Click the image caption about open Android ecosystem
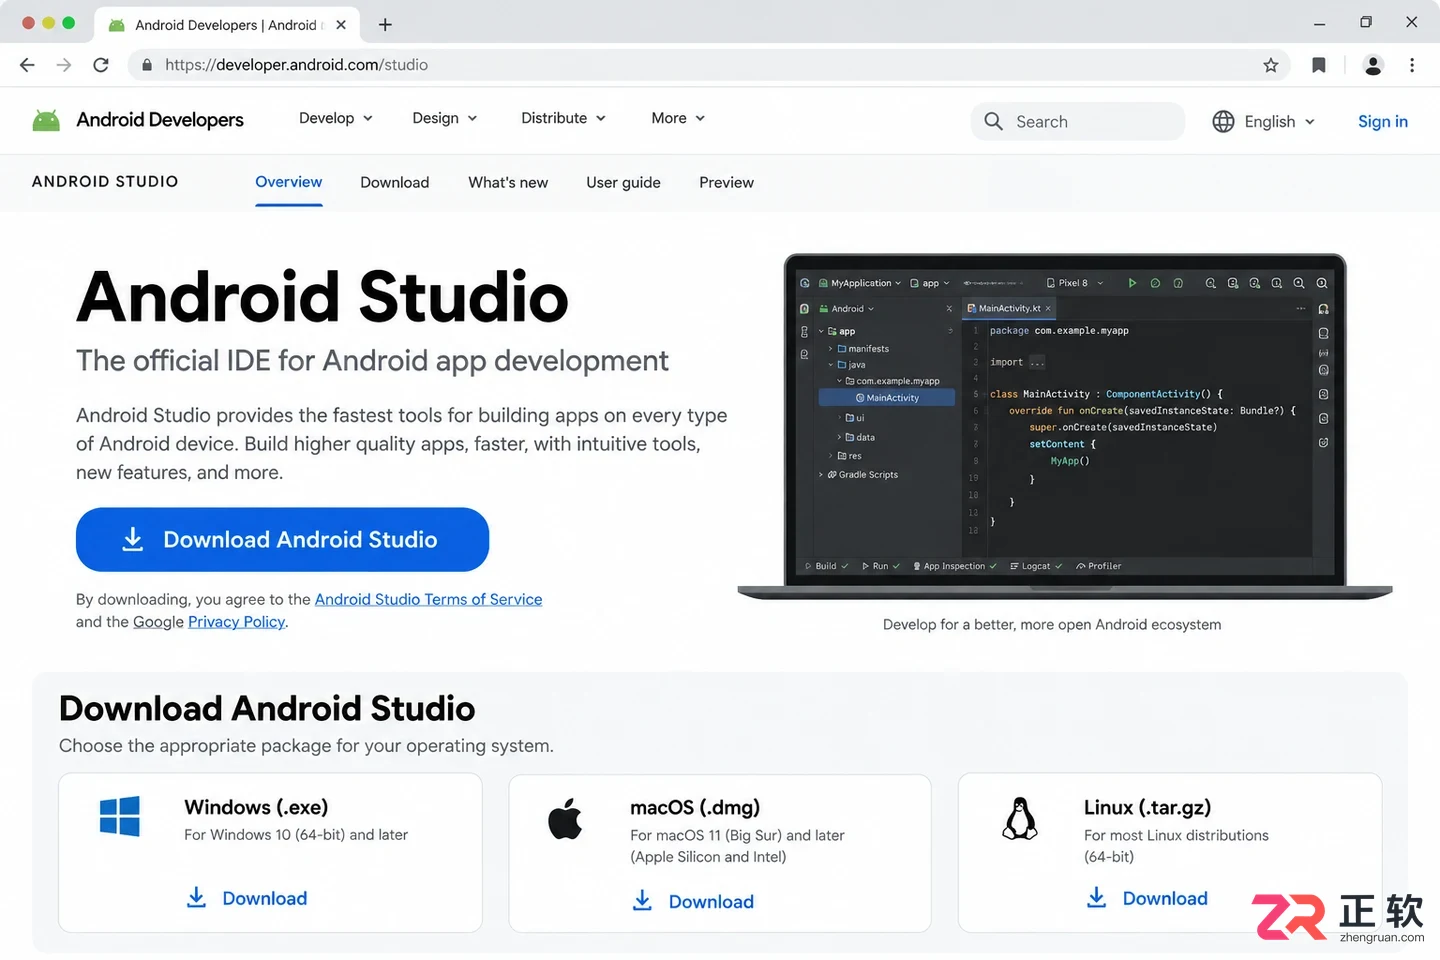Image resolution: width=1440 pixels, height=960 pixels. [1052, 624]
